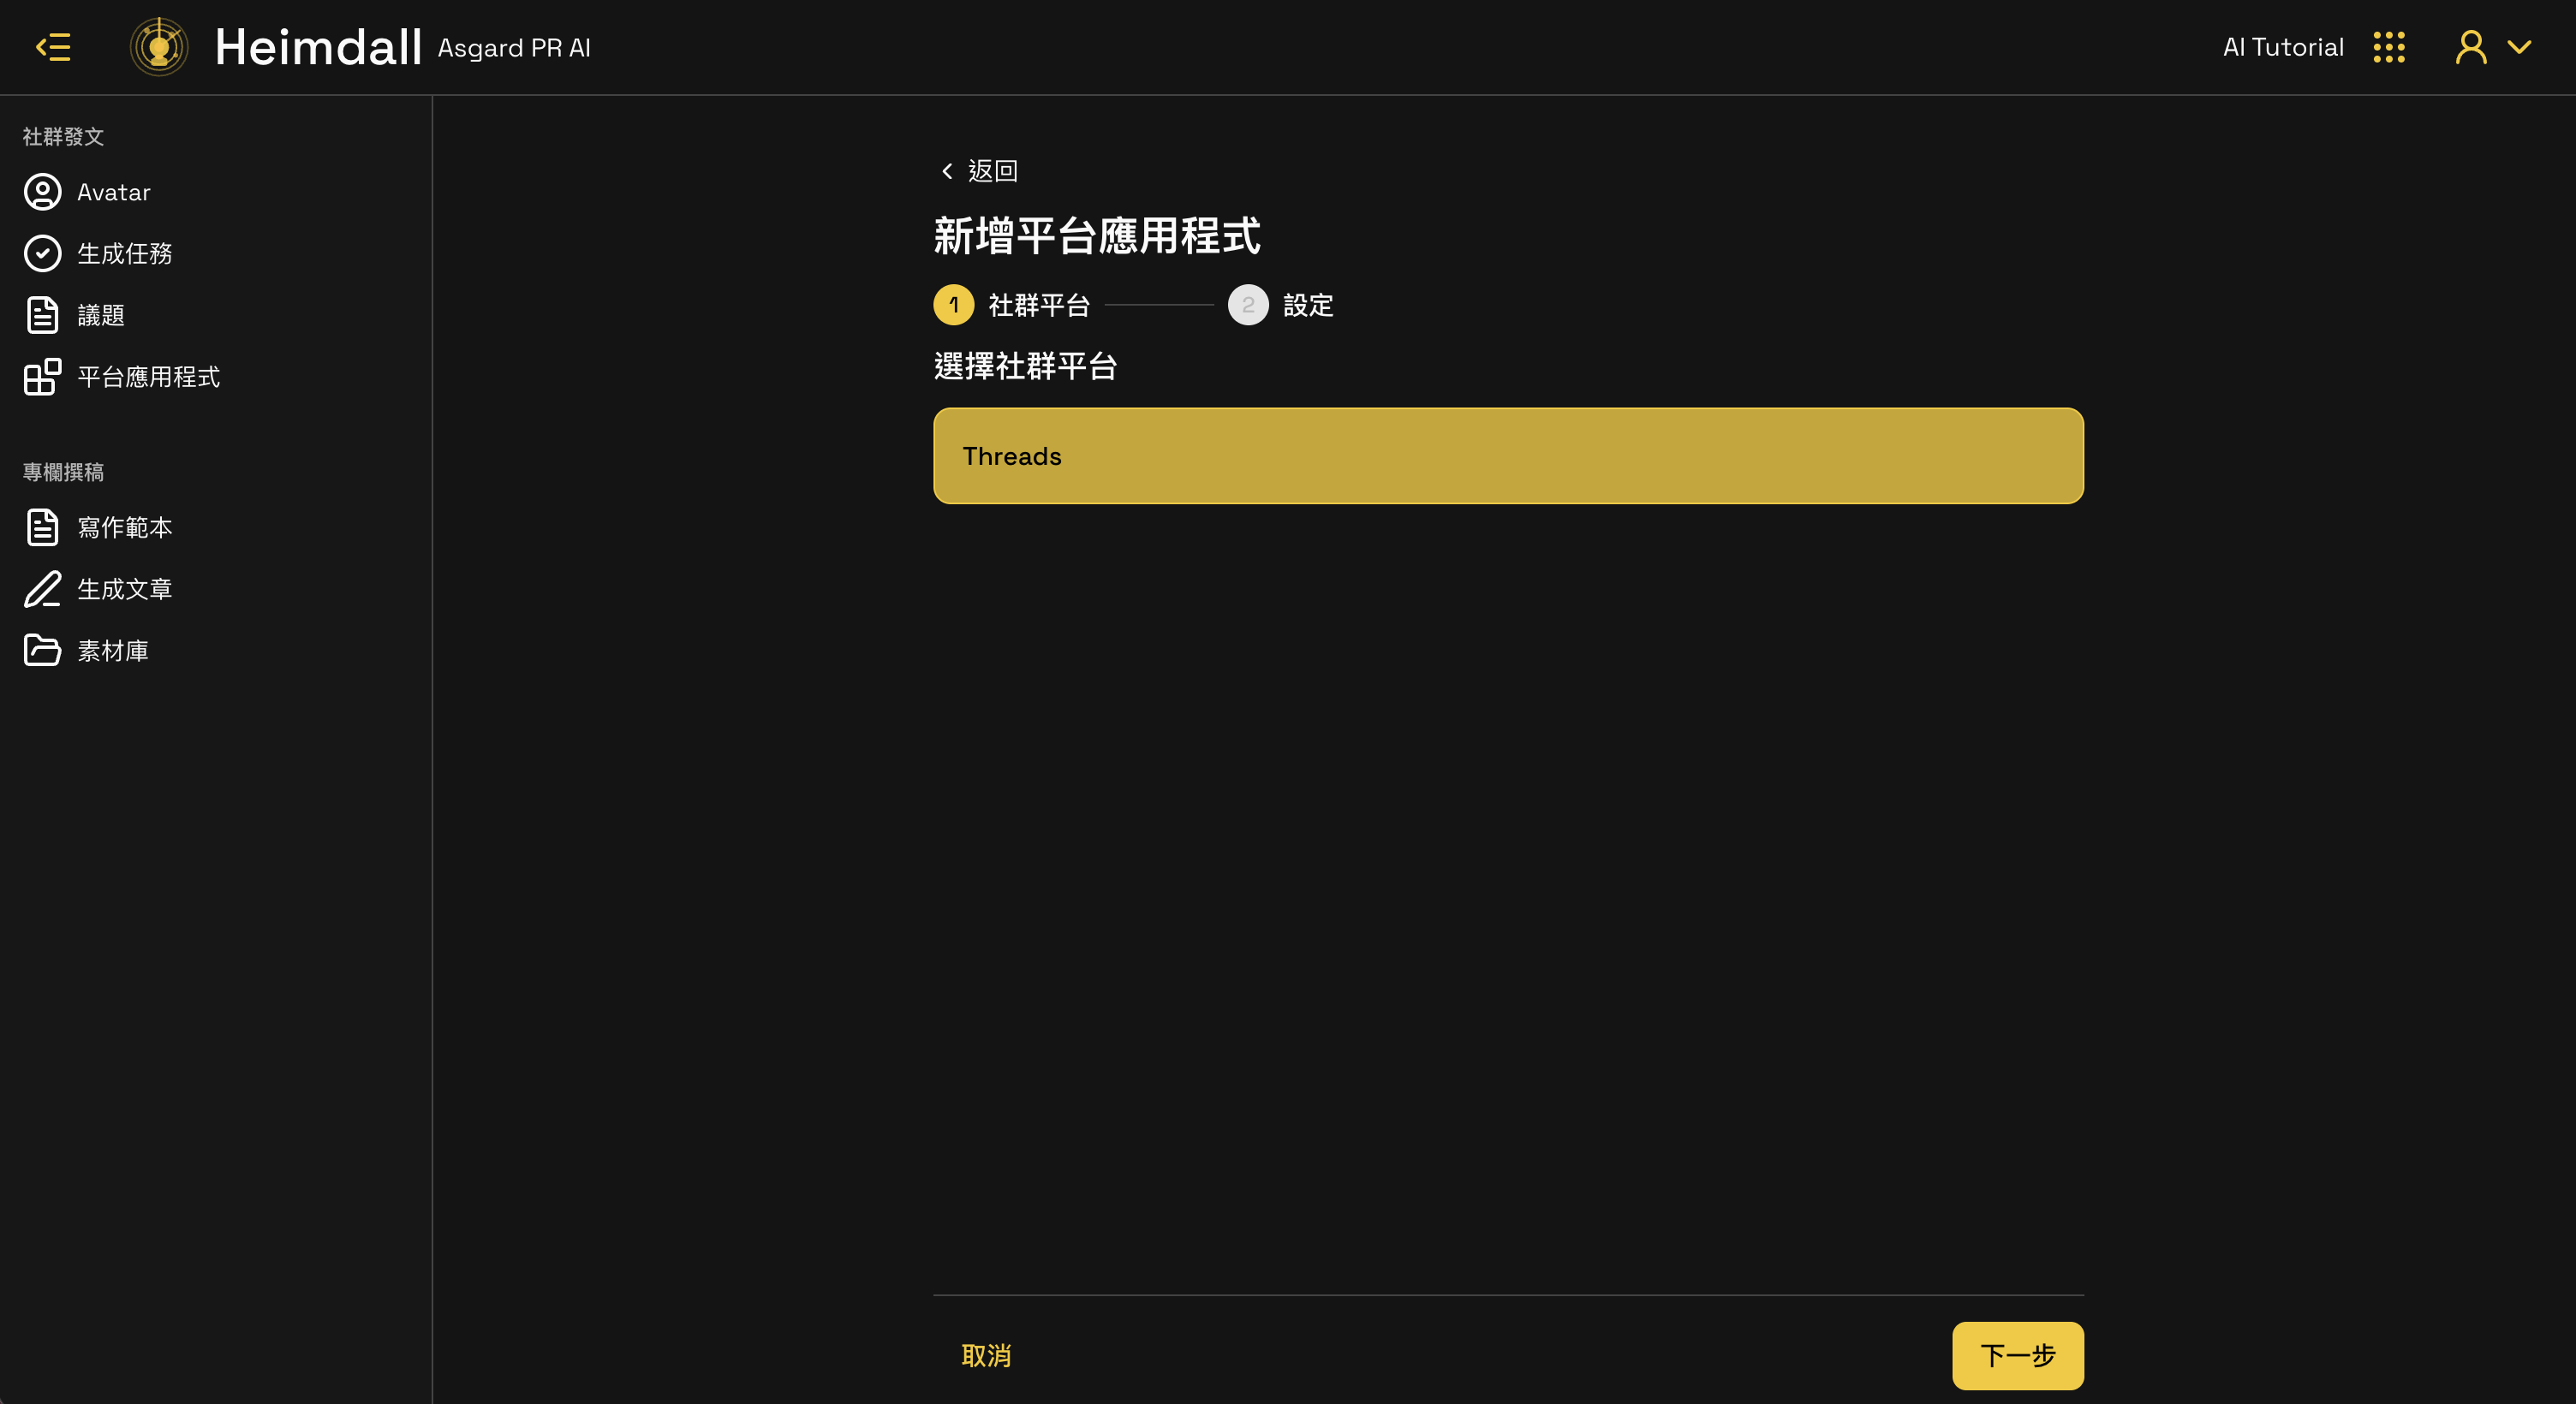The width and height of the screenshot is (2576, 1404).
Task: Click the 選擇社群平台 heading
Action: [x=1025, y=366]
